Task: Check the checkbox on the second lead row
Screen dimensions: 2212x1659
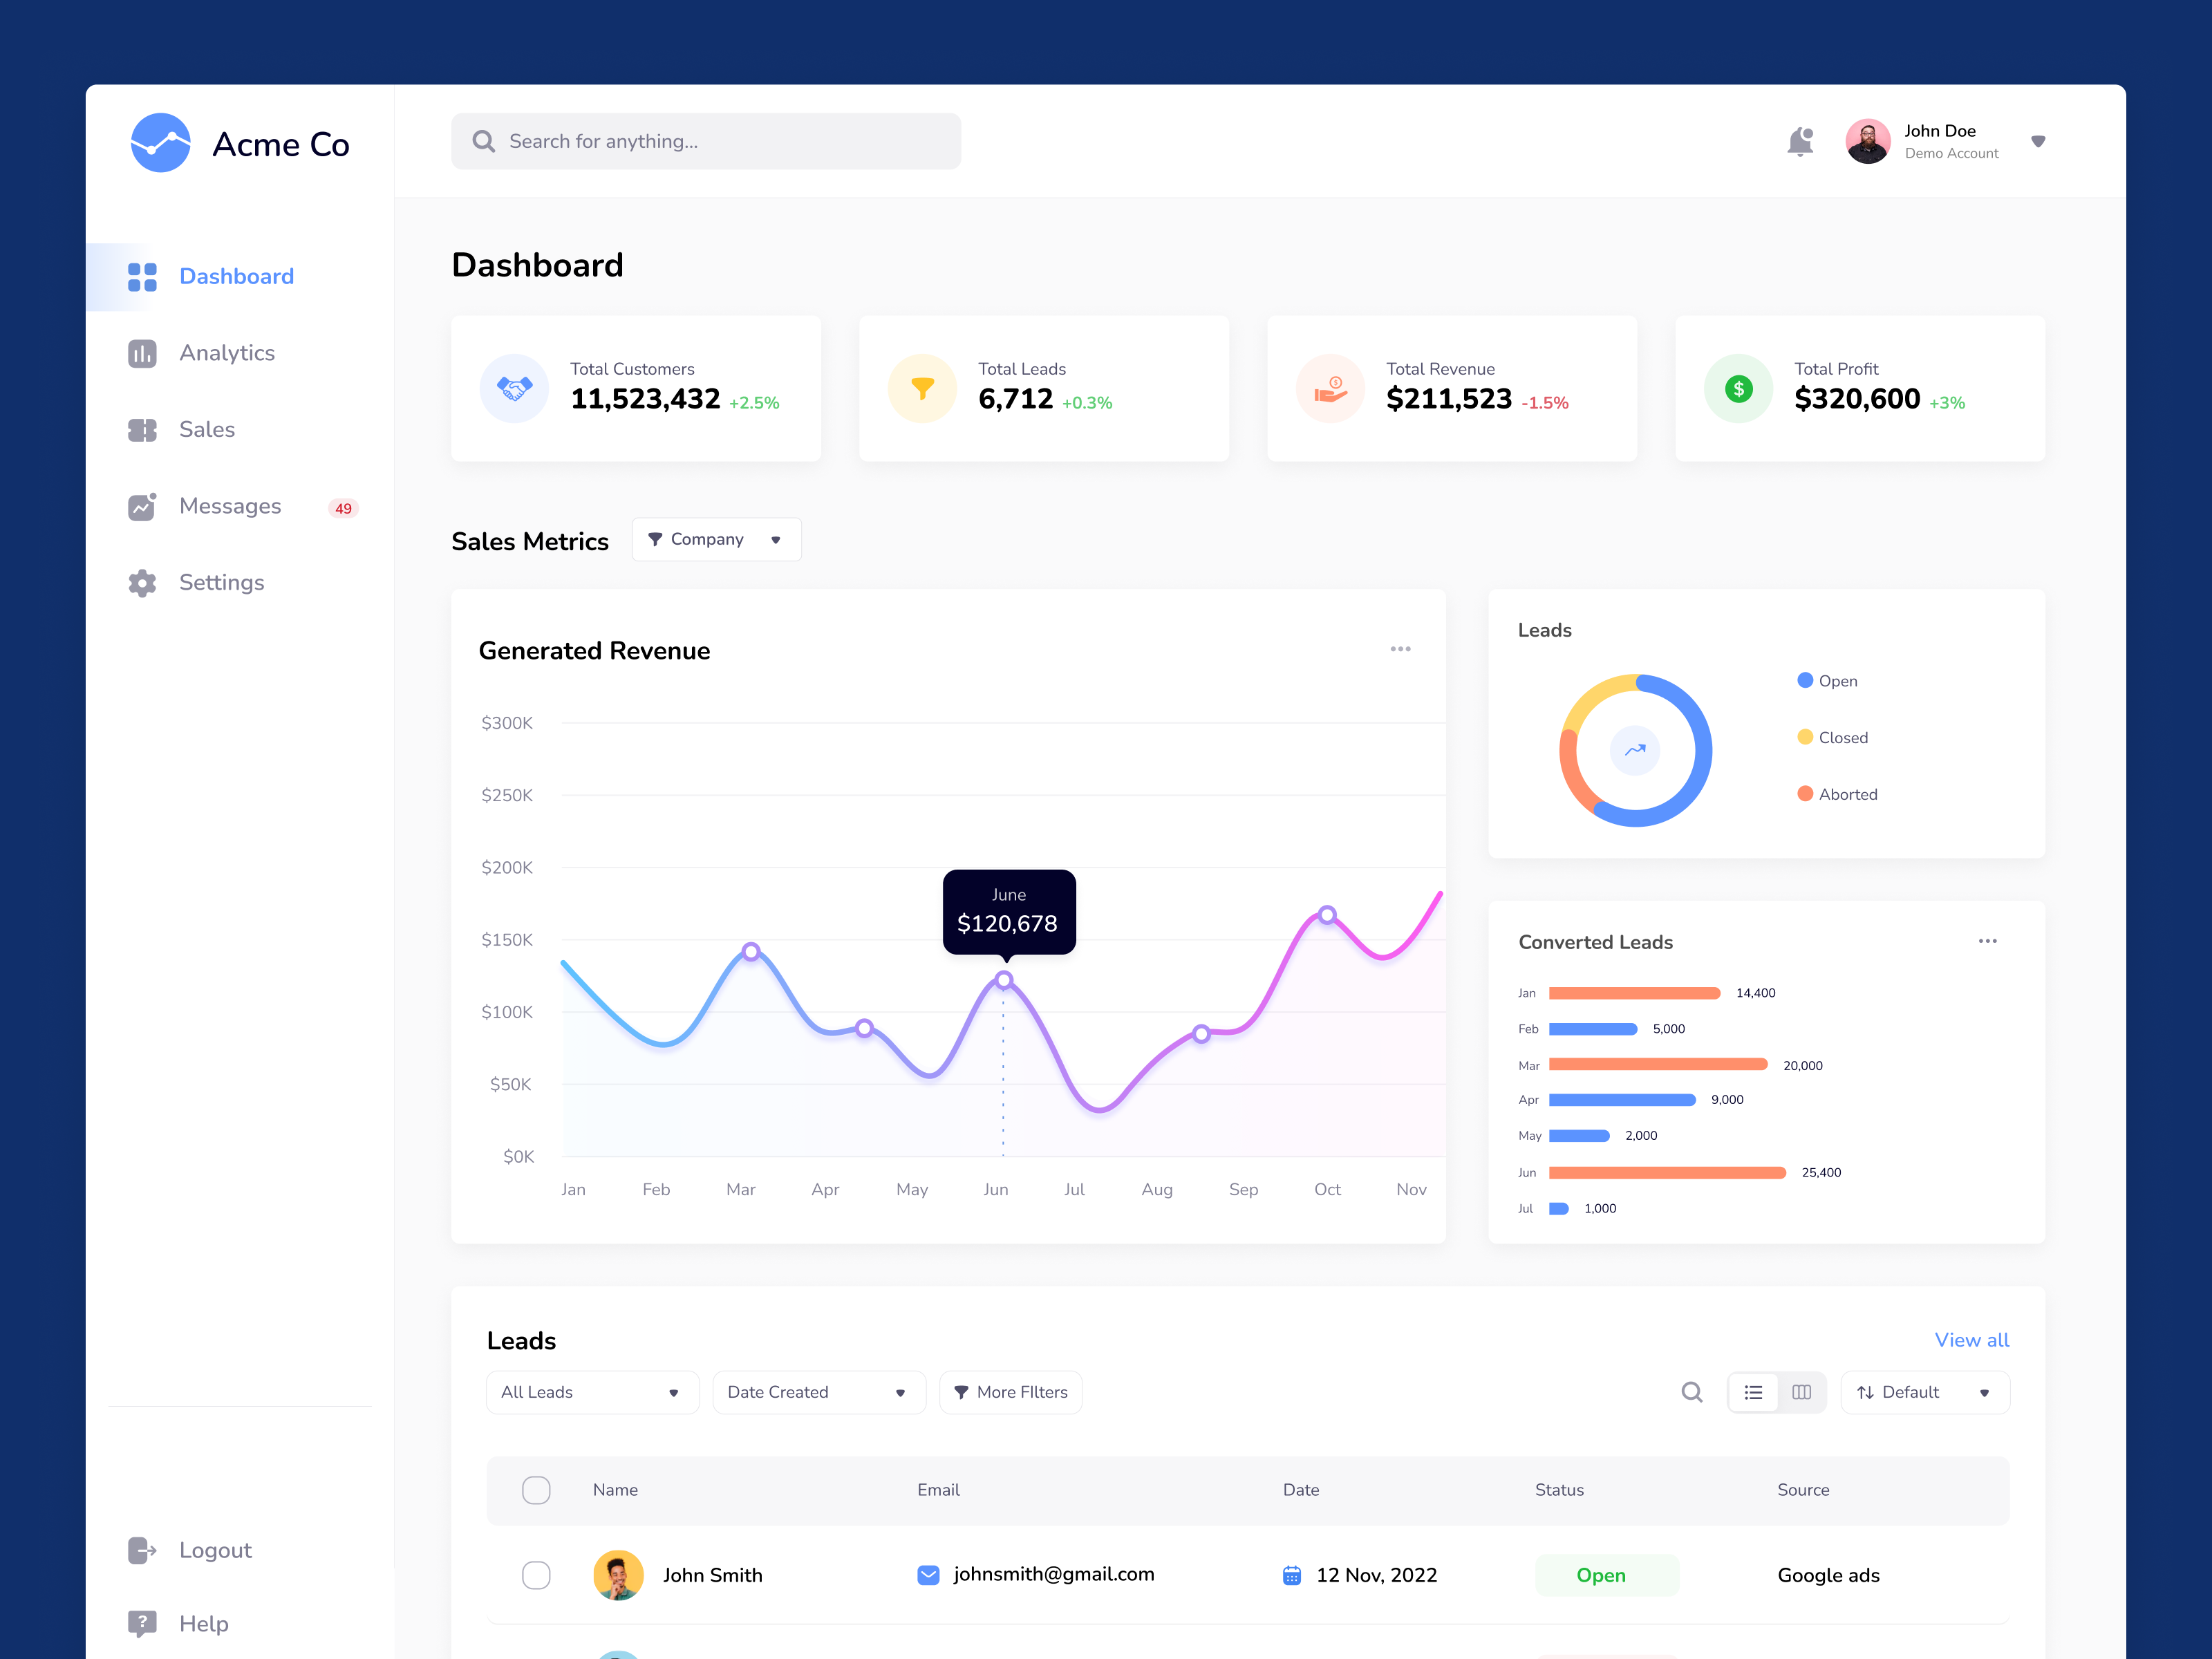Action: point(536,1655)
